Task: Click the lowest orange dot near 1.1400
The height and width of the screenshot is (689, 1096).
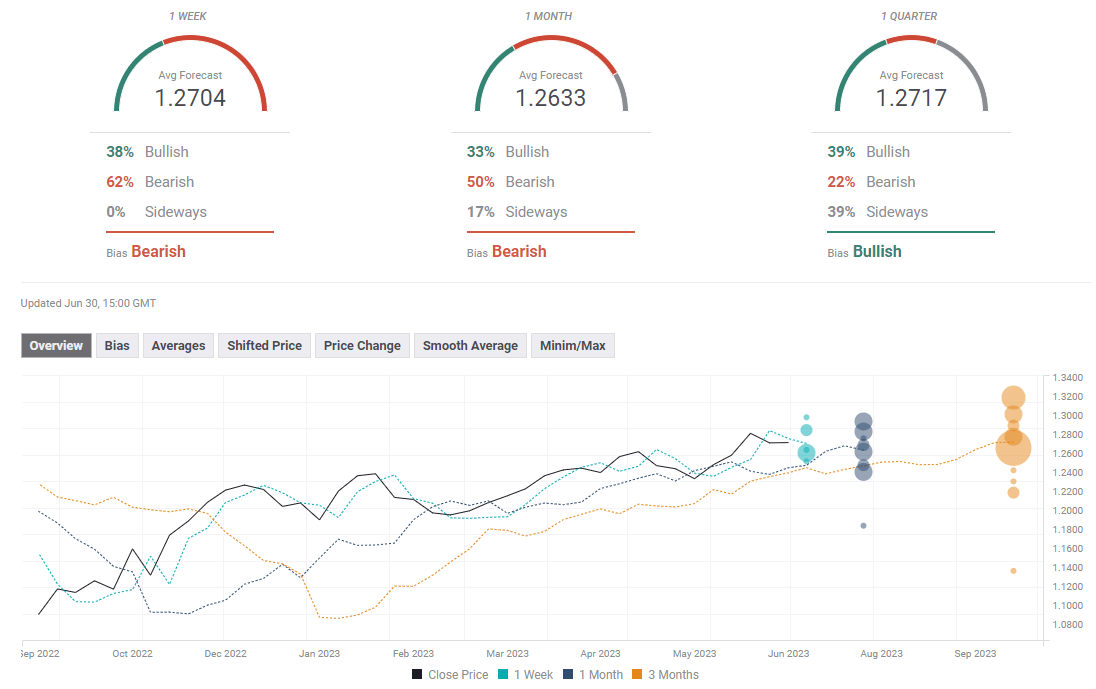Action: click(x=1013, y=571)
